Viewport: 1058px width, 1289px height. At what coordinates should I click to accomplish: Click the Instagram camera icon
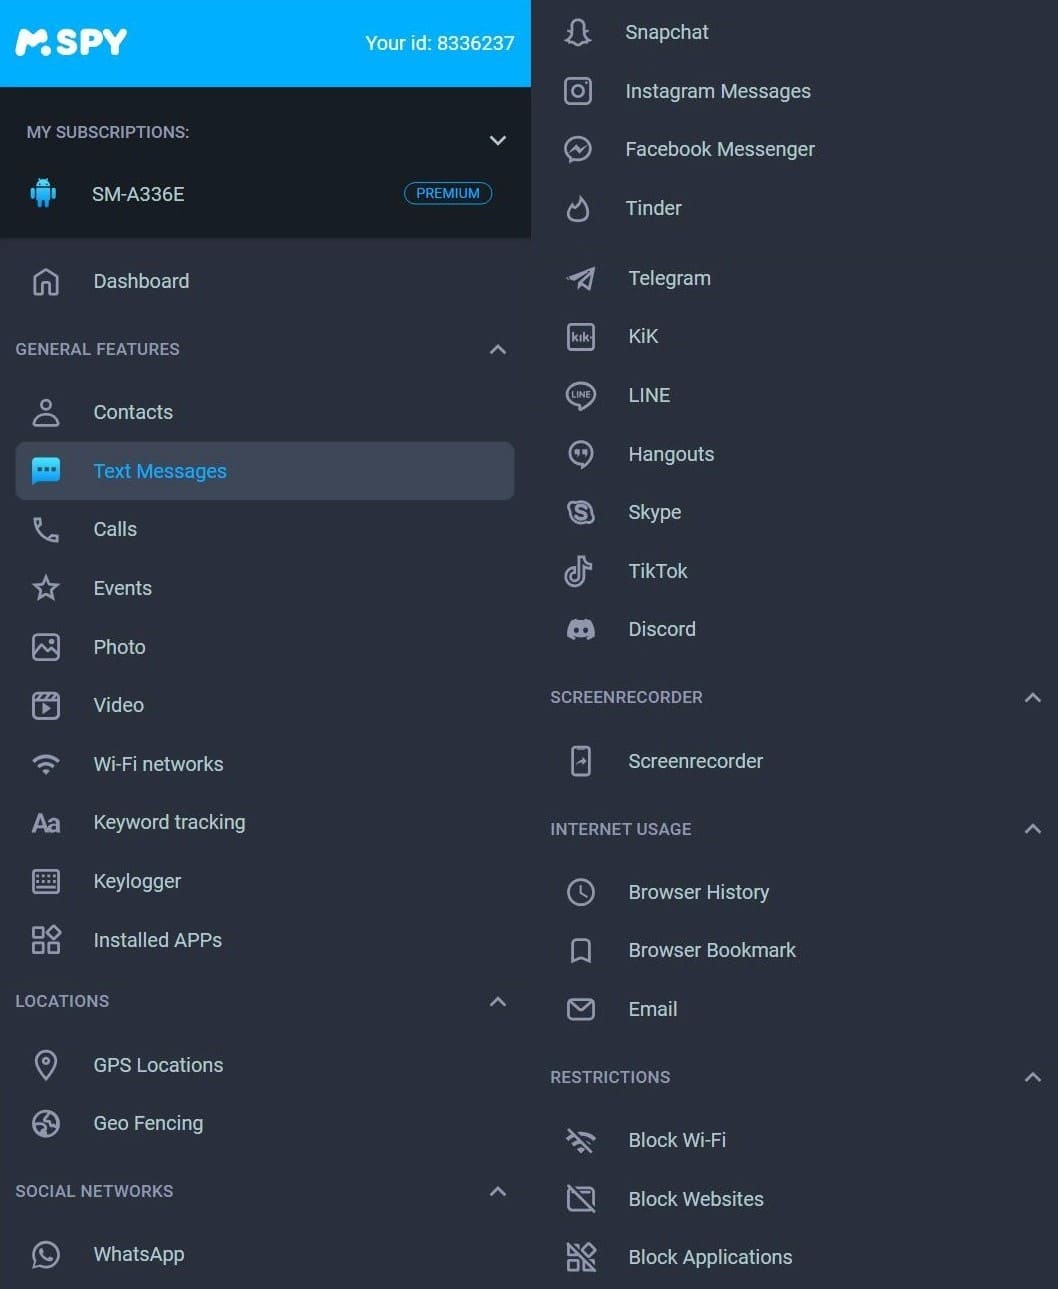tap(578, 91)
